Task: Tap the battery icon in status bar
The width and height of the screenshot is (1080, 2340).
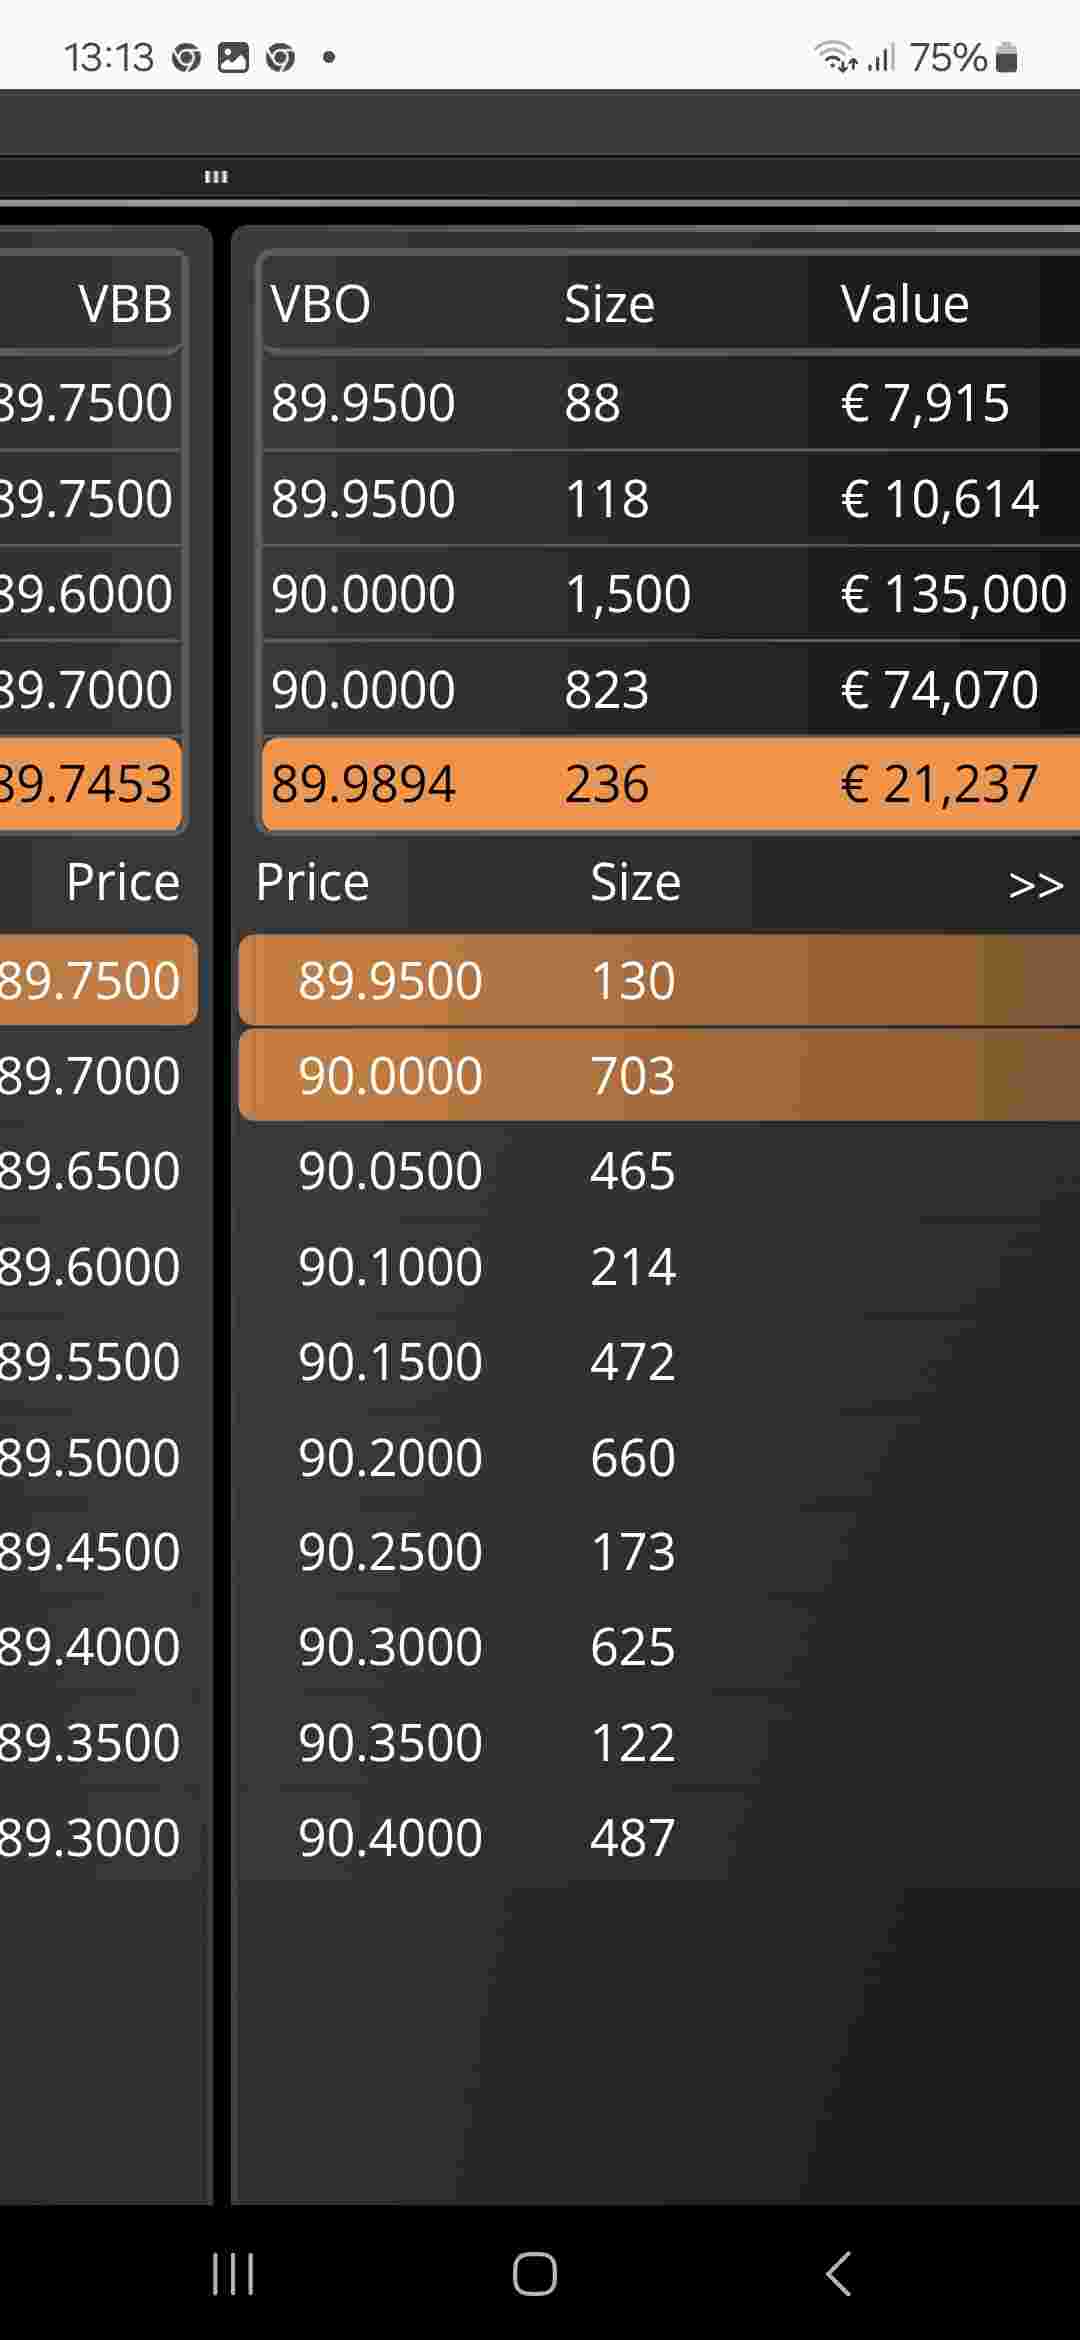Action: click(x=1008, y=58)
